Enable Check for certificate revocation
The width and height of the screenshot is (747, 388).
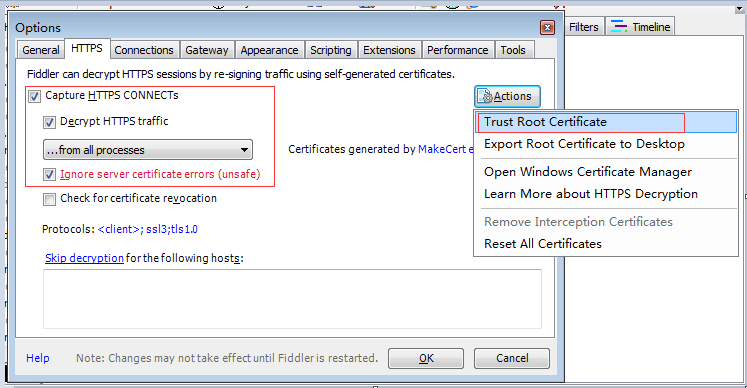pyautogui.click(x=49, y=199)
